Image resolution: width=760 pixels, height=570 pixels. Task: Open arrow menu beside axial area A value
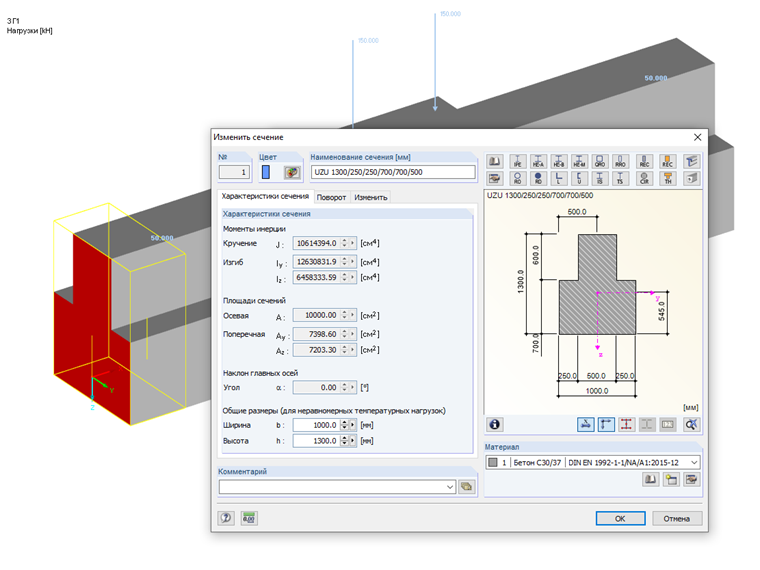pyautogui.click(x=353, y=315)
